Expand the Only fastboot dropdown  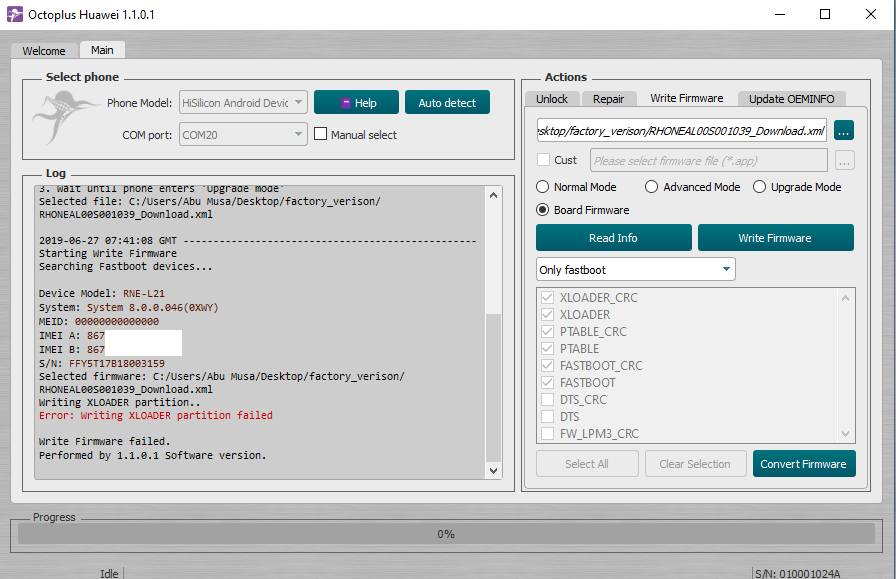(x=635, y=269)
